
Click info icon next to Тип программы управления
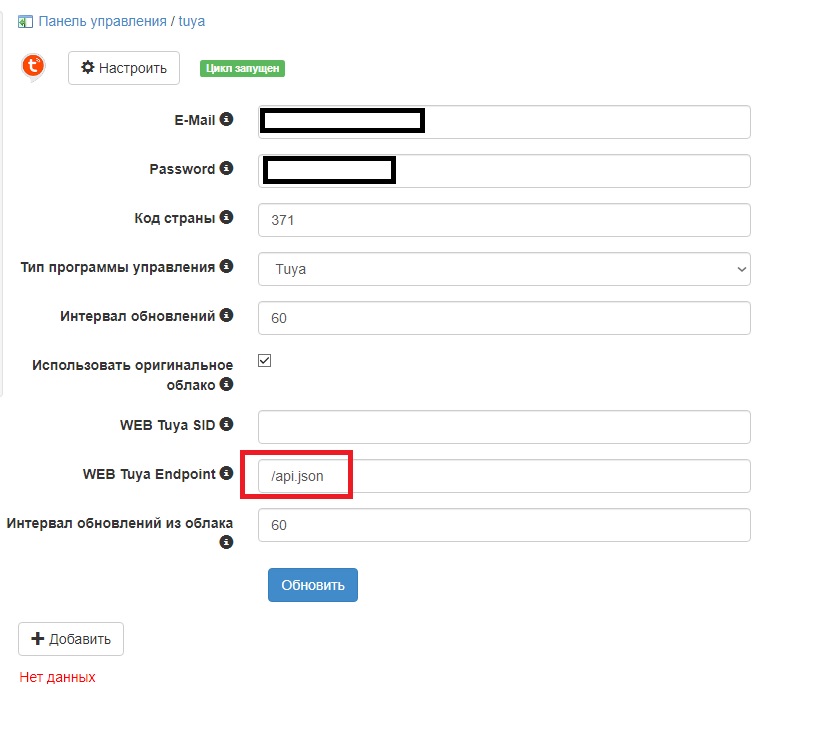(227, 267)
